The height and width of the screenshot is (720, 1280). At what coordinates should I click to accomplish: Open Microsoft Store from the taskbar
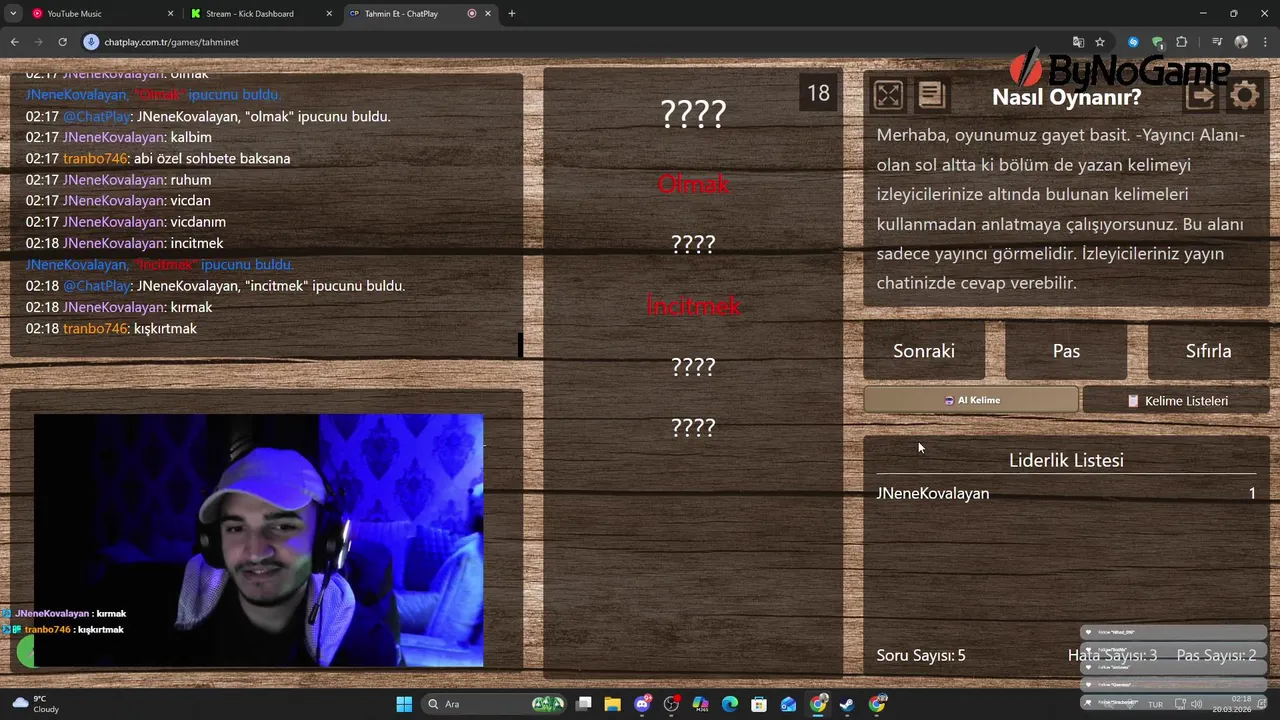[x=759, y=704]
